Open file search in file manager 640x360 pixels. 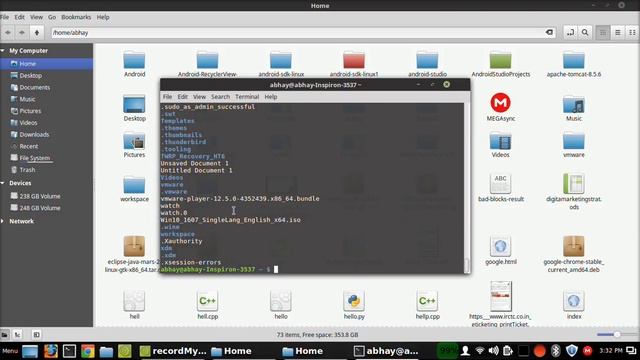point(585,33)
